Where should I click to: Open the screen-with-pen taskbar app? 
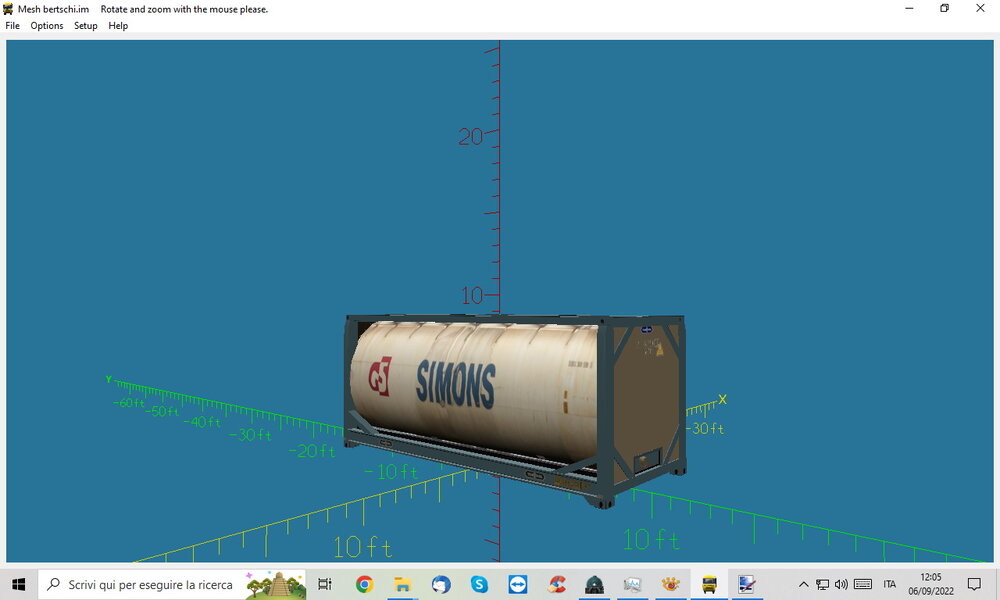747,584
